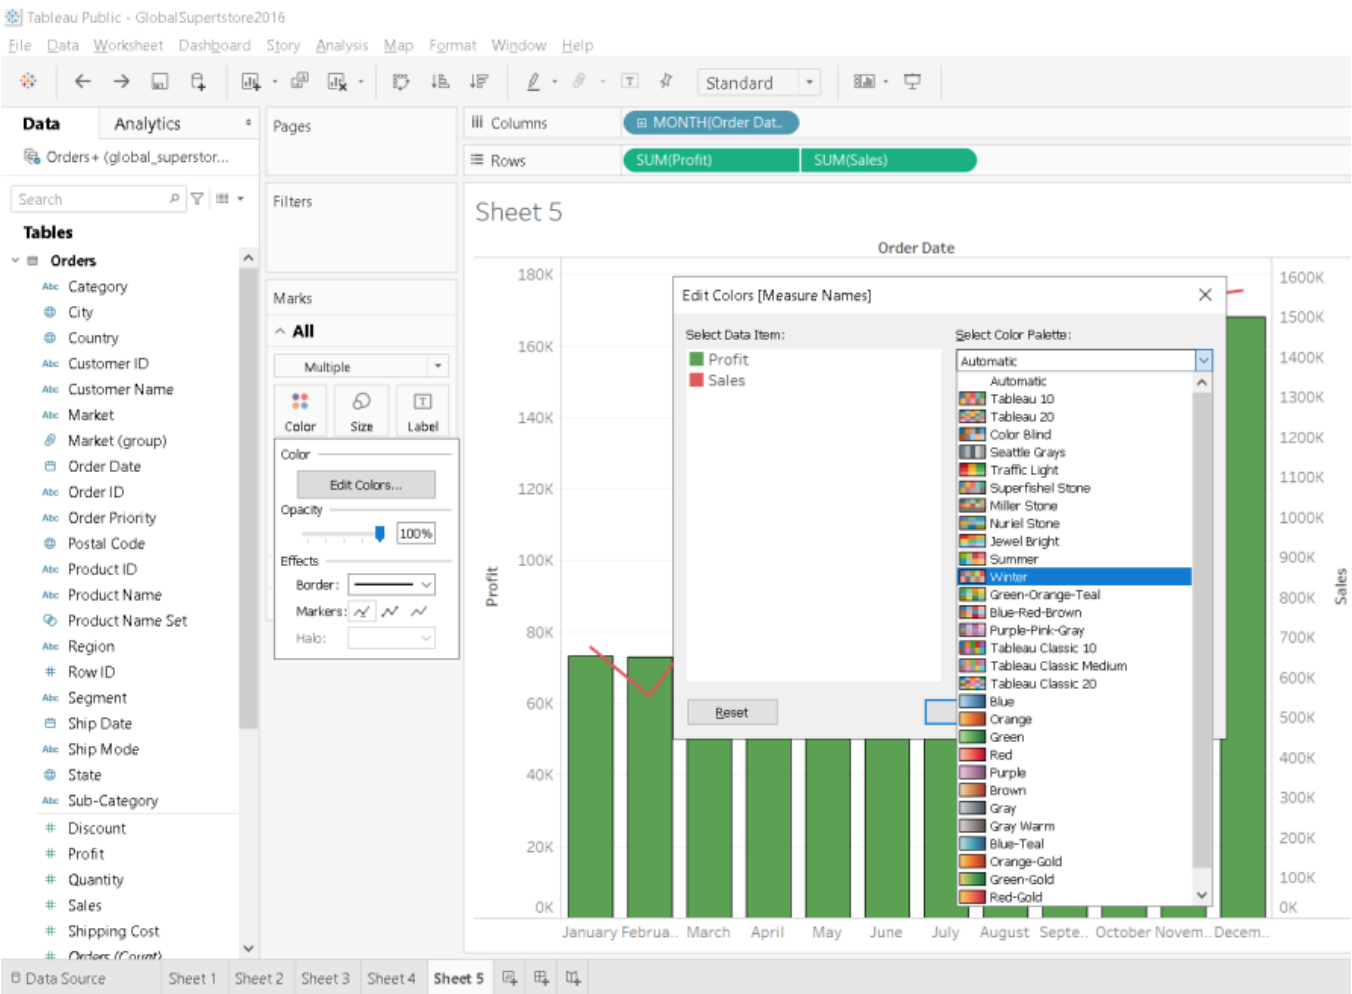Click the Add new data source icon
The width and height of the screenshot is (1352, 994).
click(198, 81)
